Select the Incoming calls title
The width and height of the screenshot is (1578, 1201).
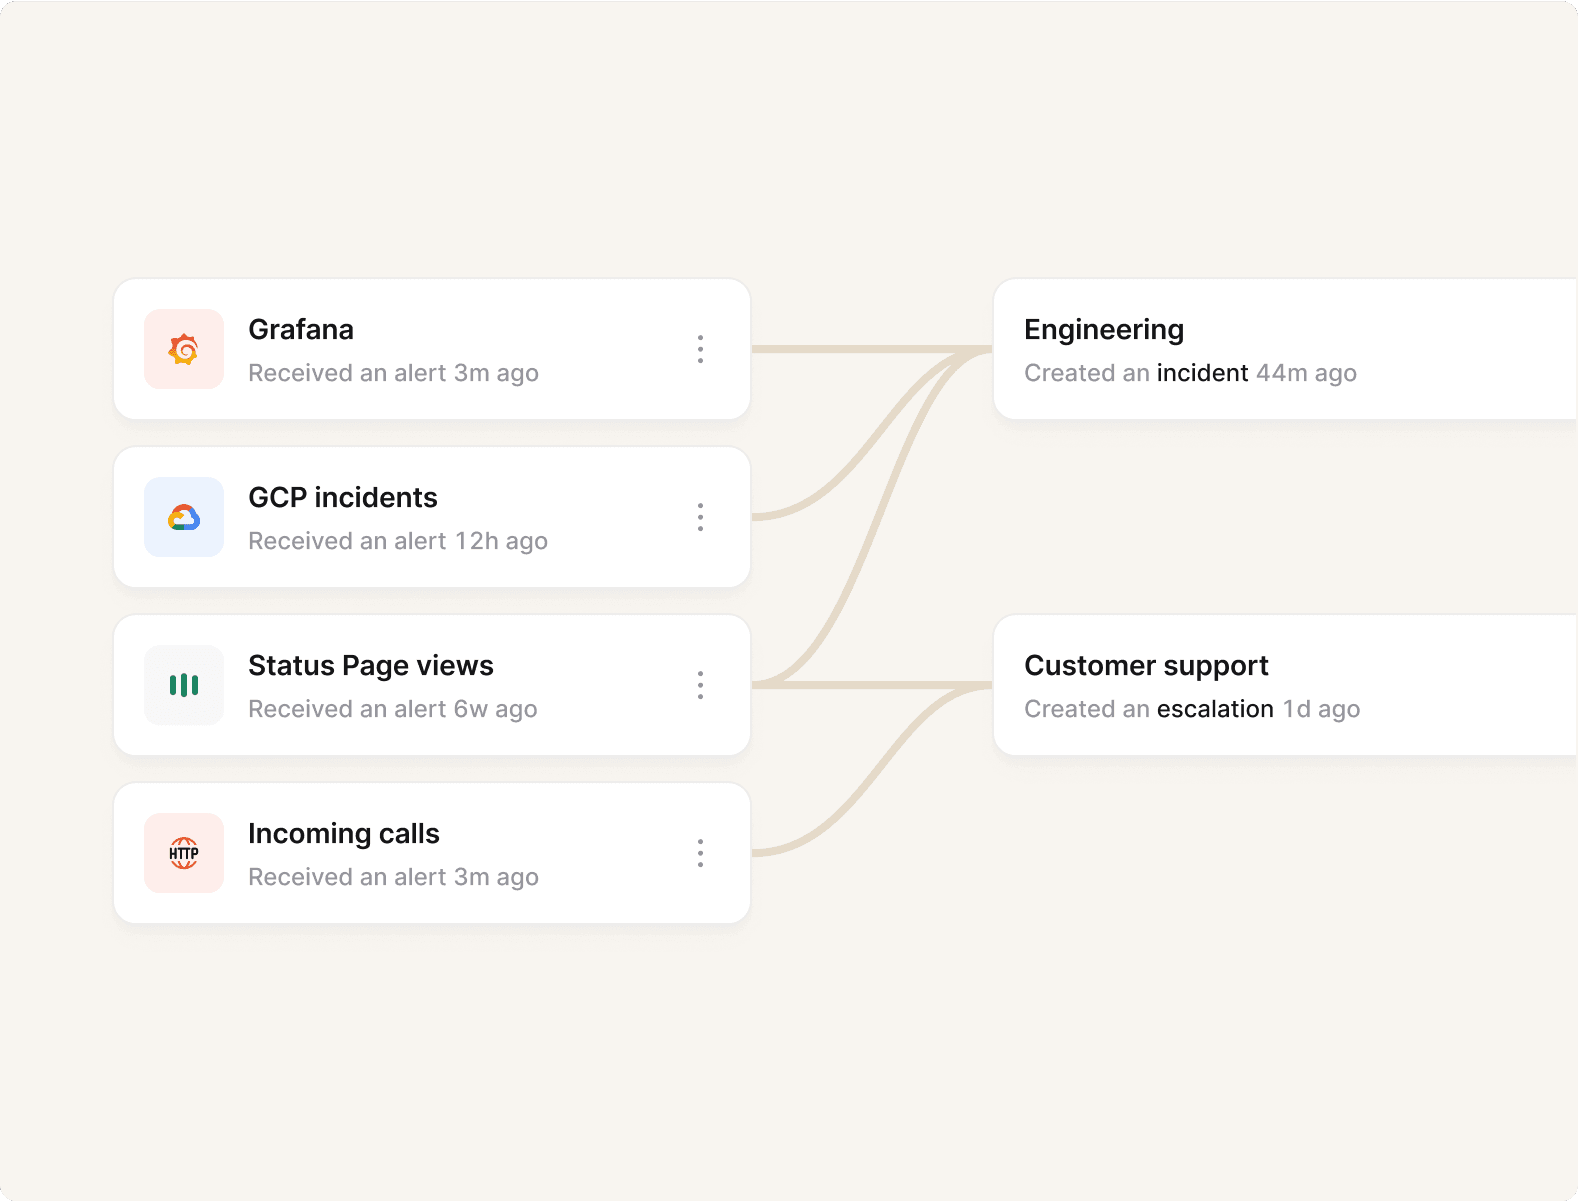(344, 834)
